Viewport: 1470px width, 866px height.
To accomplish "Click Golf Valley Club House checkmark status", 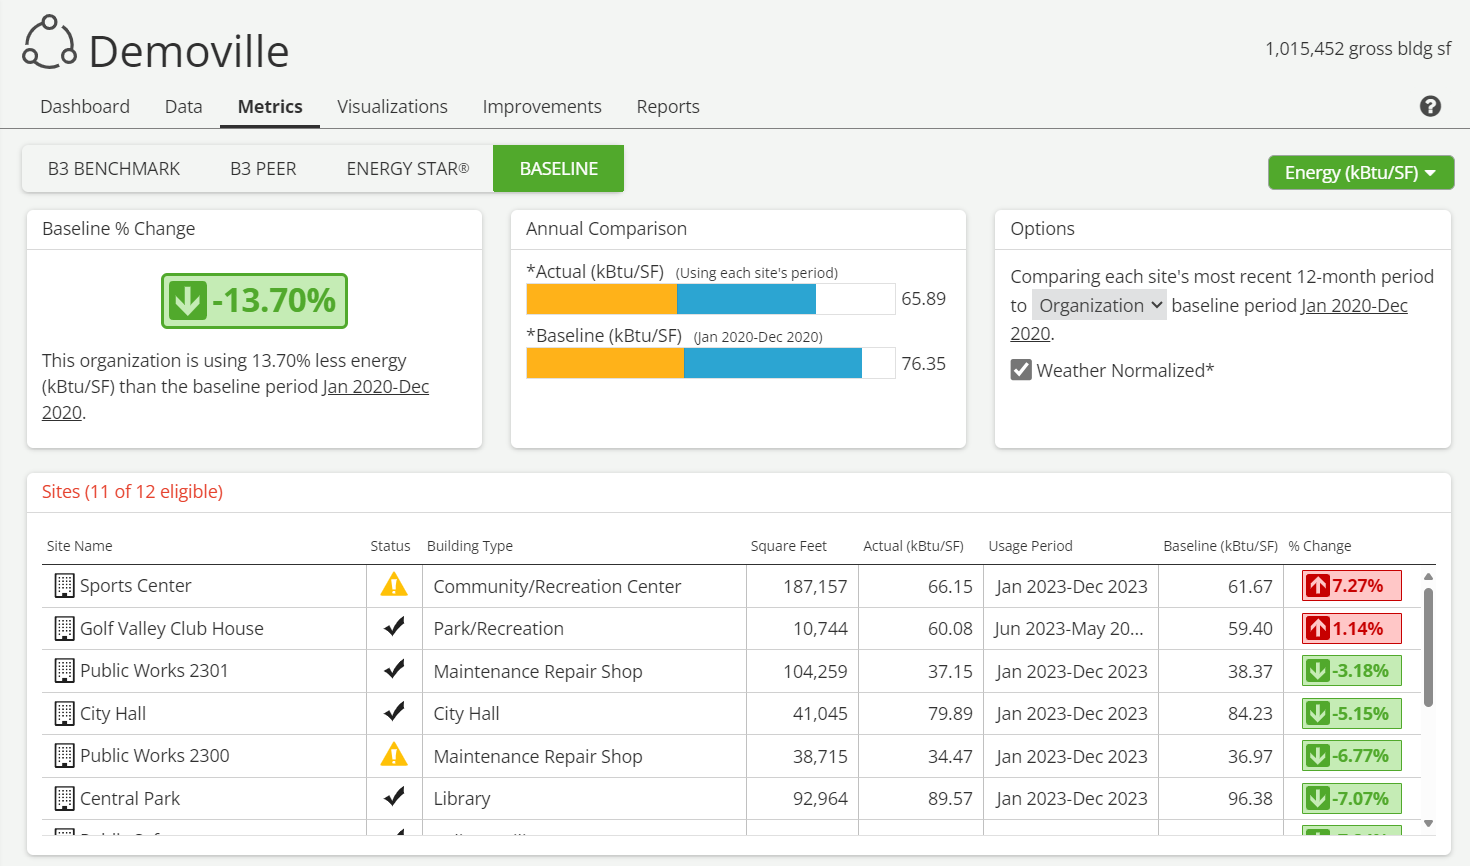I will (x=394, y=627).
